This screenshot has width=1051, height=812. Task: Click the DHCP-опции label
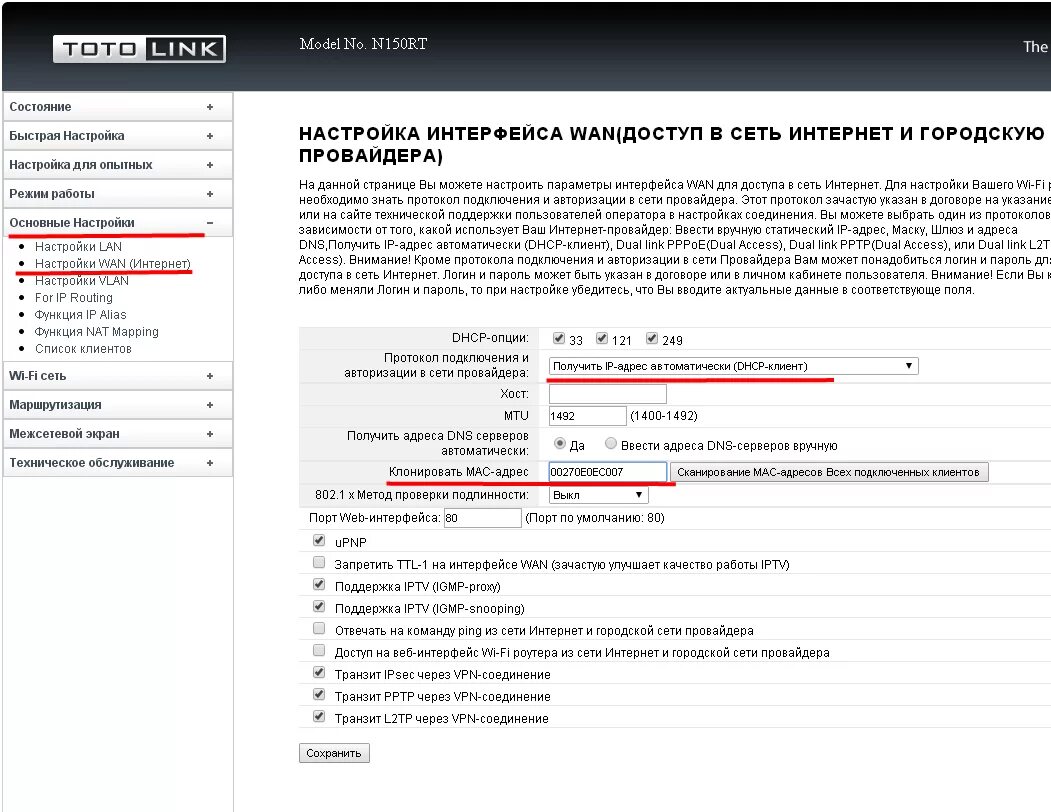click(490, 337)
